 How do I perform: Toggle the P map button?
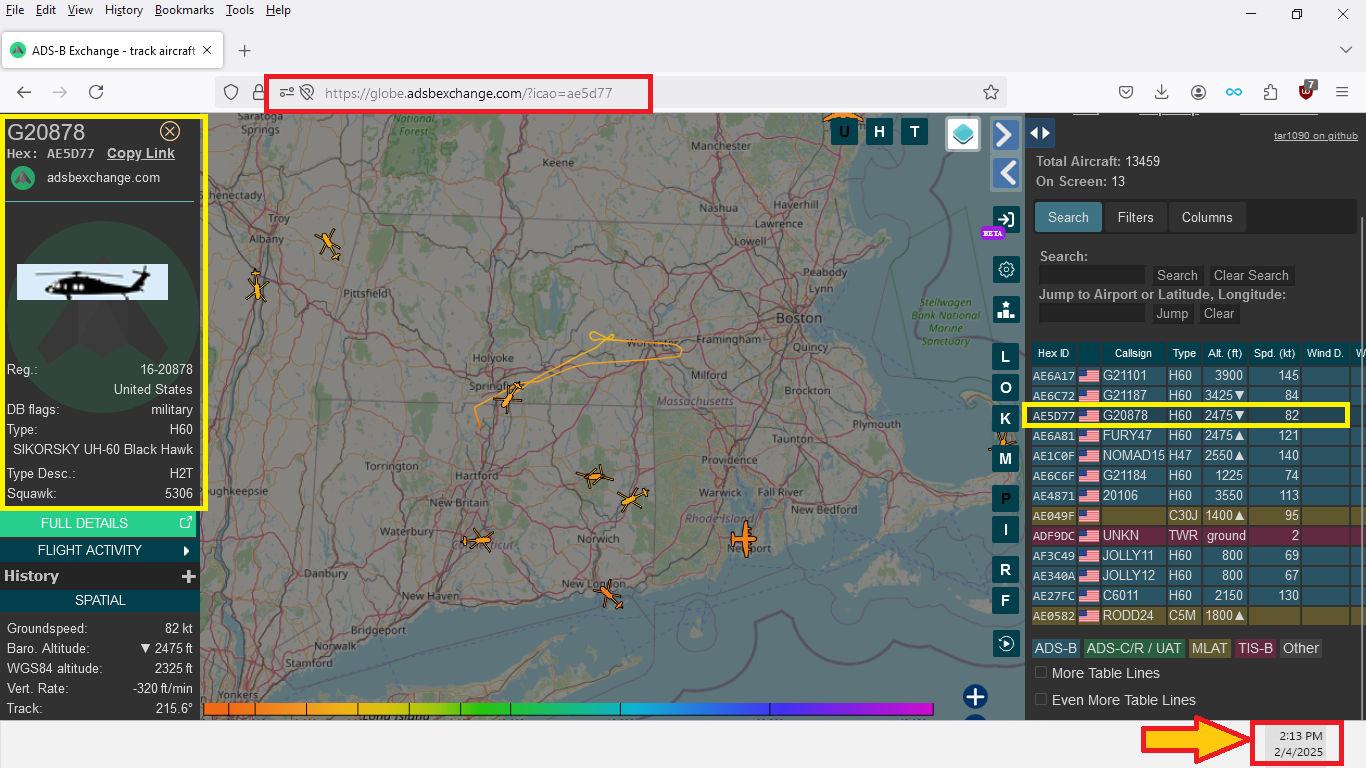coord(1005,498)
